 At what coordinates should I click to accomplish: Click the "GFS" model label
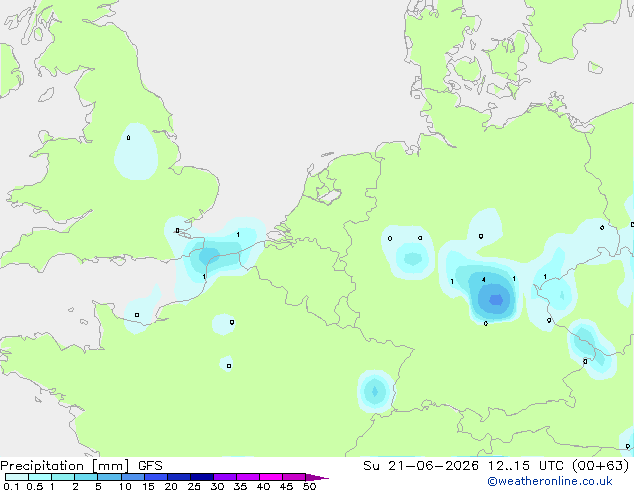(150, 466)
